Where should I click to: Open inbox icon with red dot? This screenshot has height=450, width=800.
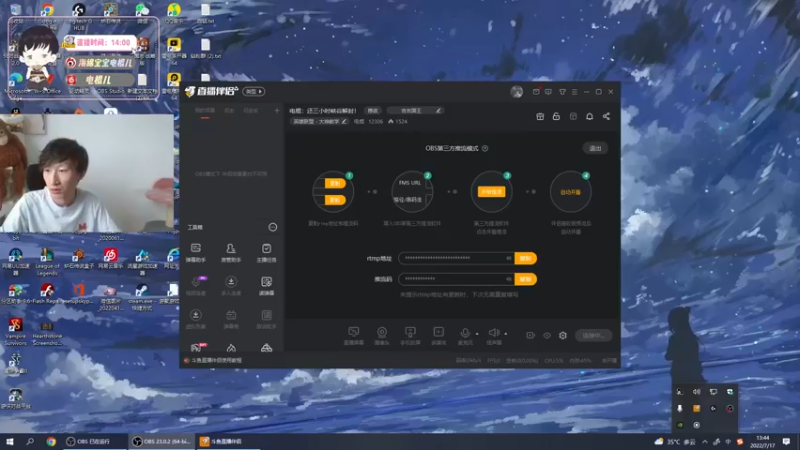(x=536, y=92)
